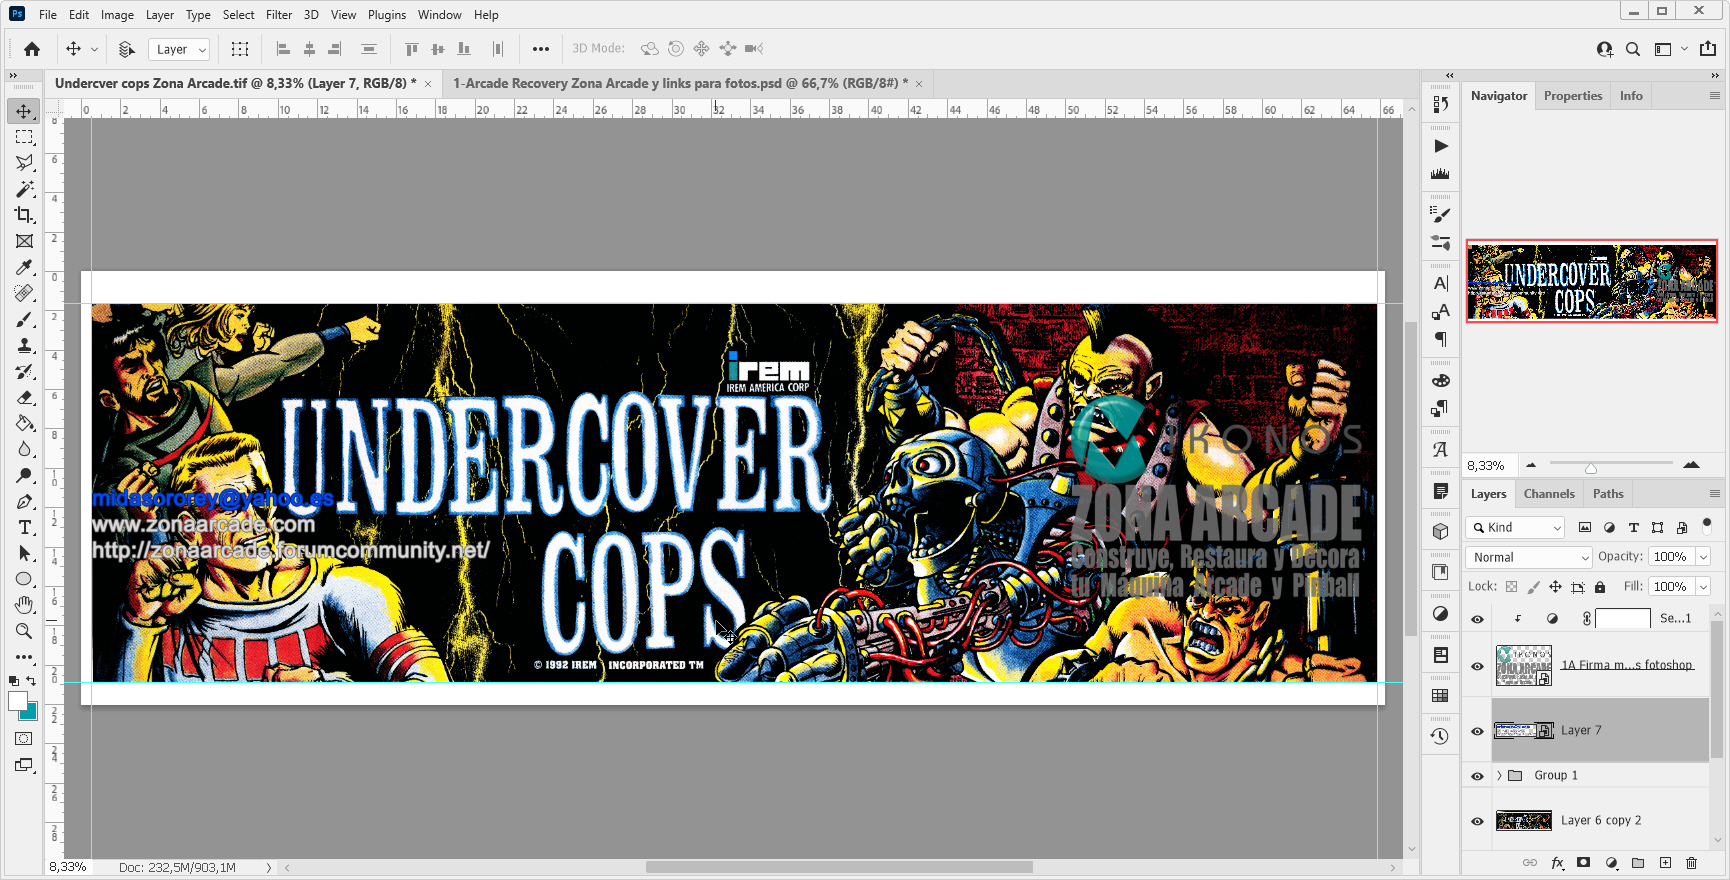Select the Move tool
The image size is (1730, 880).
click(x=24, y=111)
